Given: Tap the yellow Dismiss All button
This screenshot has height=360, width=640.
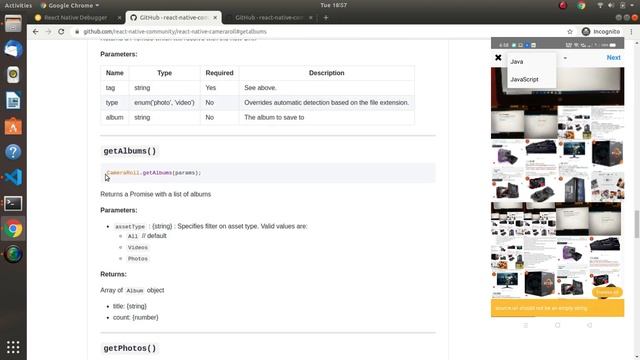Looking at the screenshot, I should coord(607,292).
